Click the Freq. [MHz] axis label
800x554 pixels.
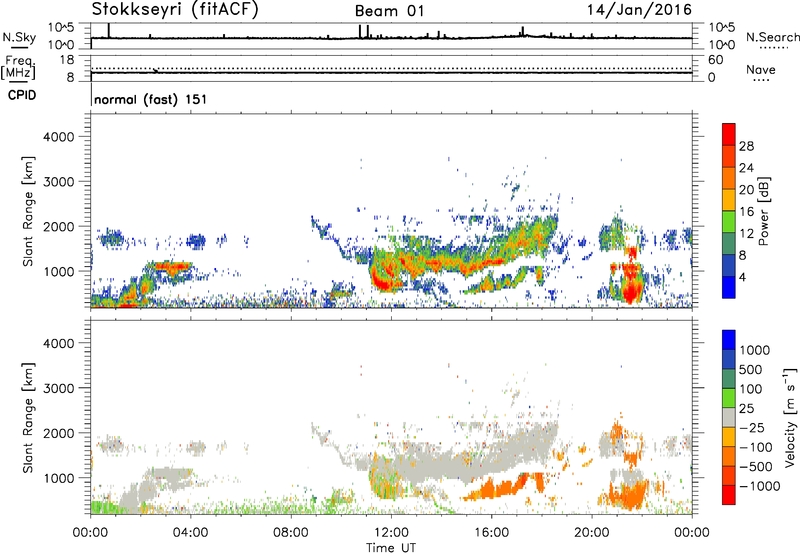click(18, 67)
